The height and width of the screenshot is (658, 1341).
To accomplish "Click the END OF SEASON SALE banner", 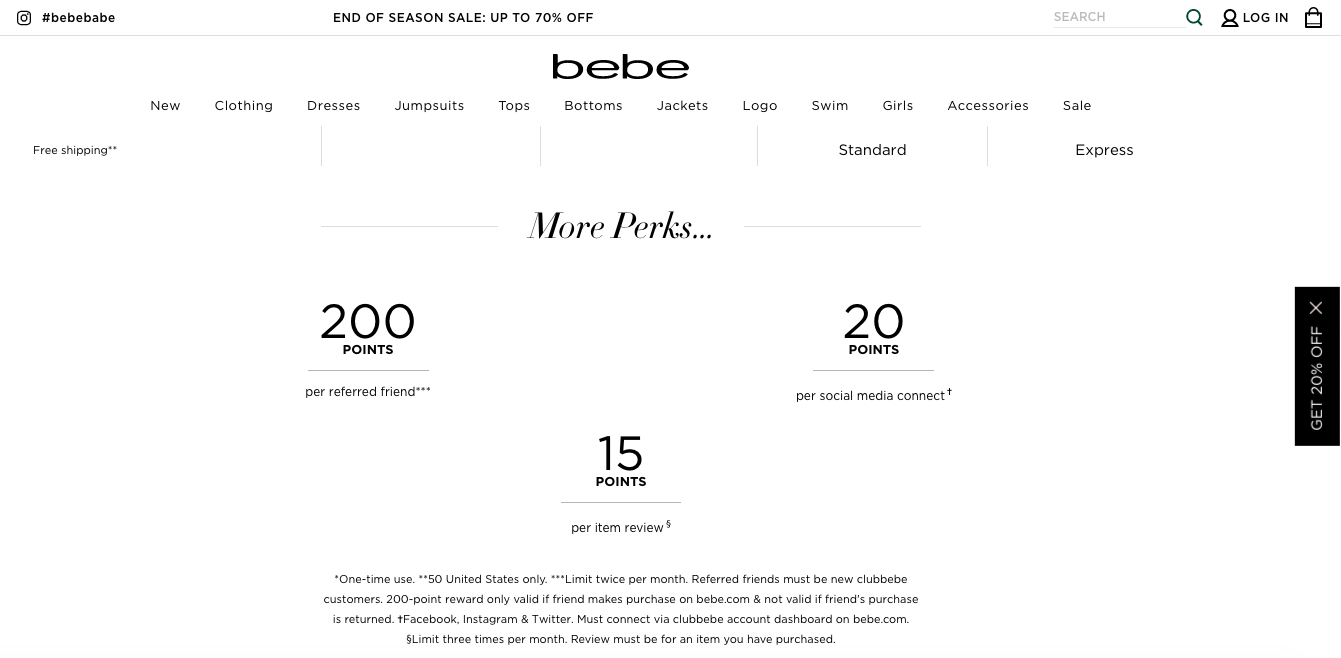I will pos(463,17).
